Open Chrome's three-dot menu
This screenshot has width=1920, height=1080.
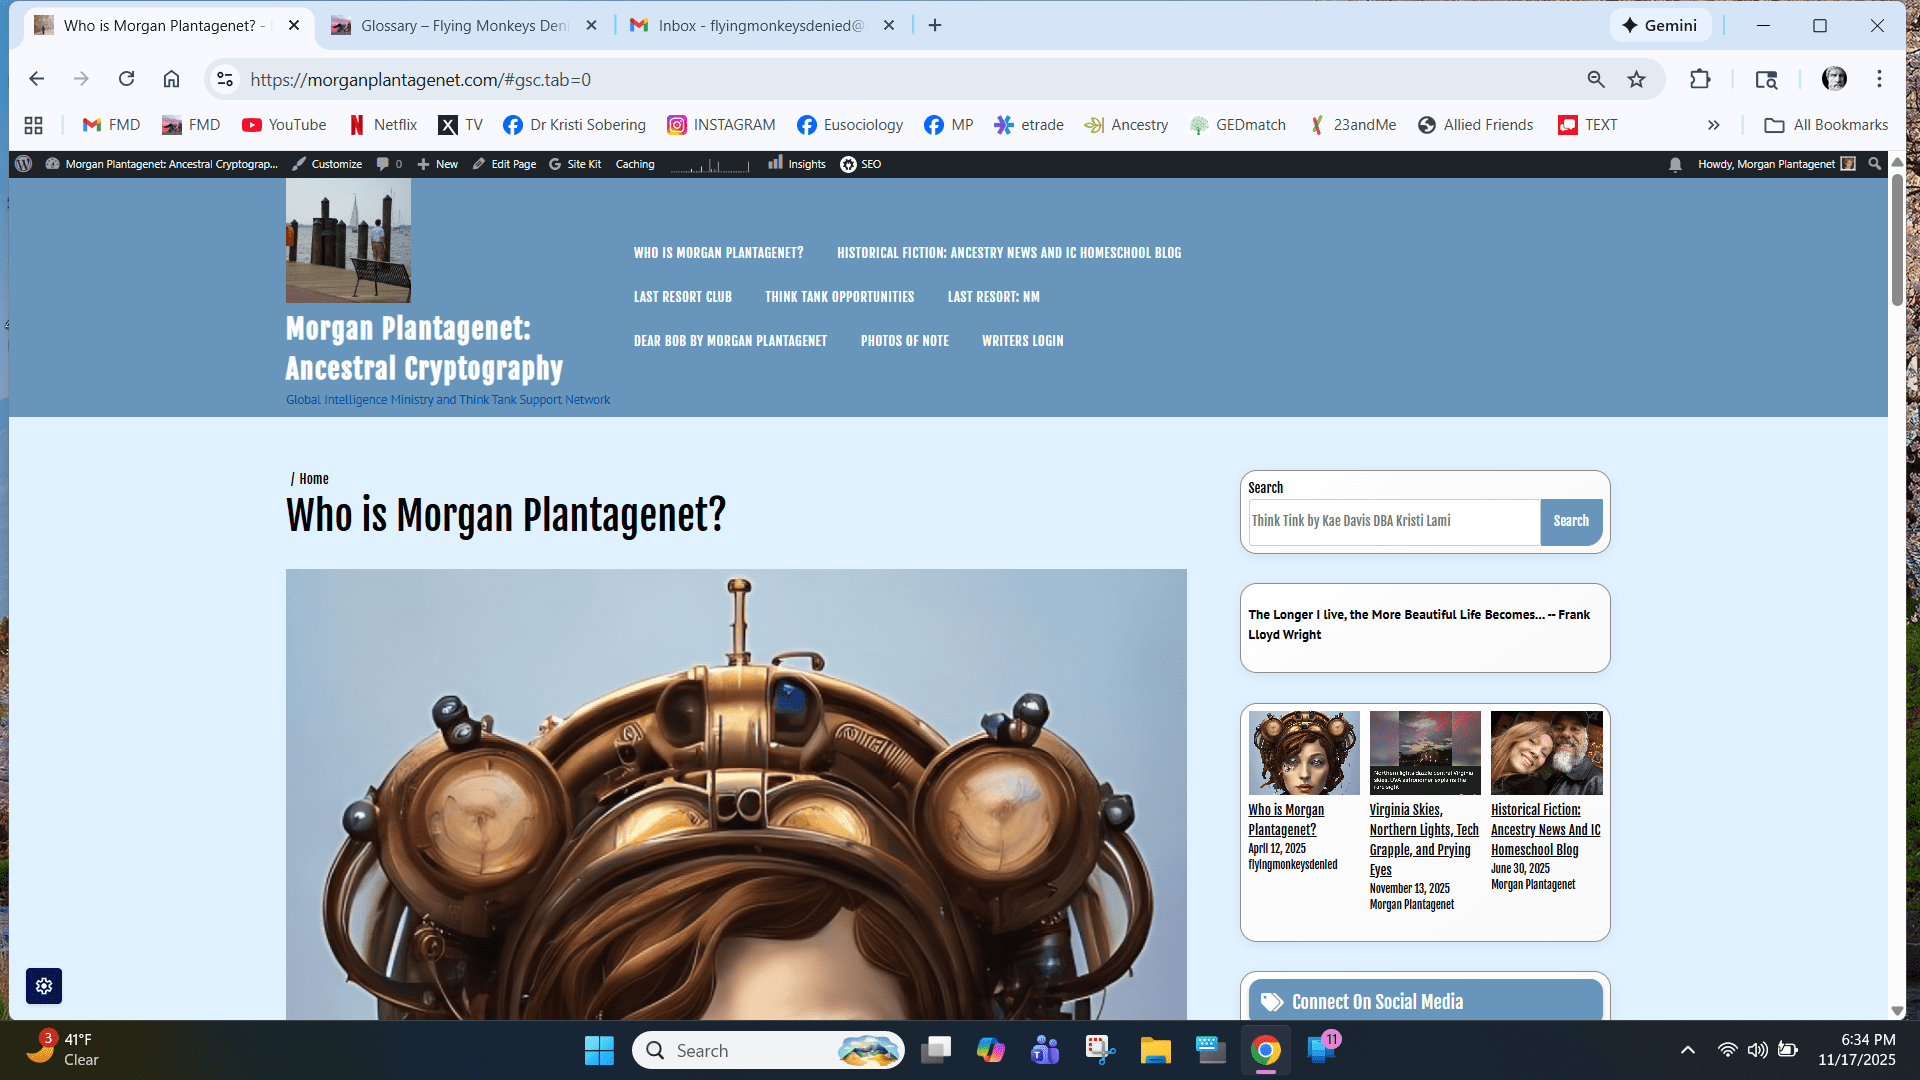(1879, 79)
